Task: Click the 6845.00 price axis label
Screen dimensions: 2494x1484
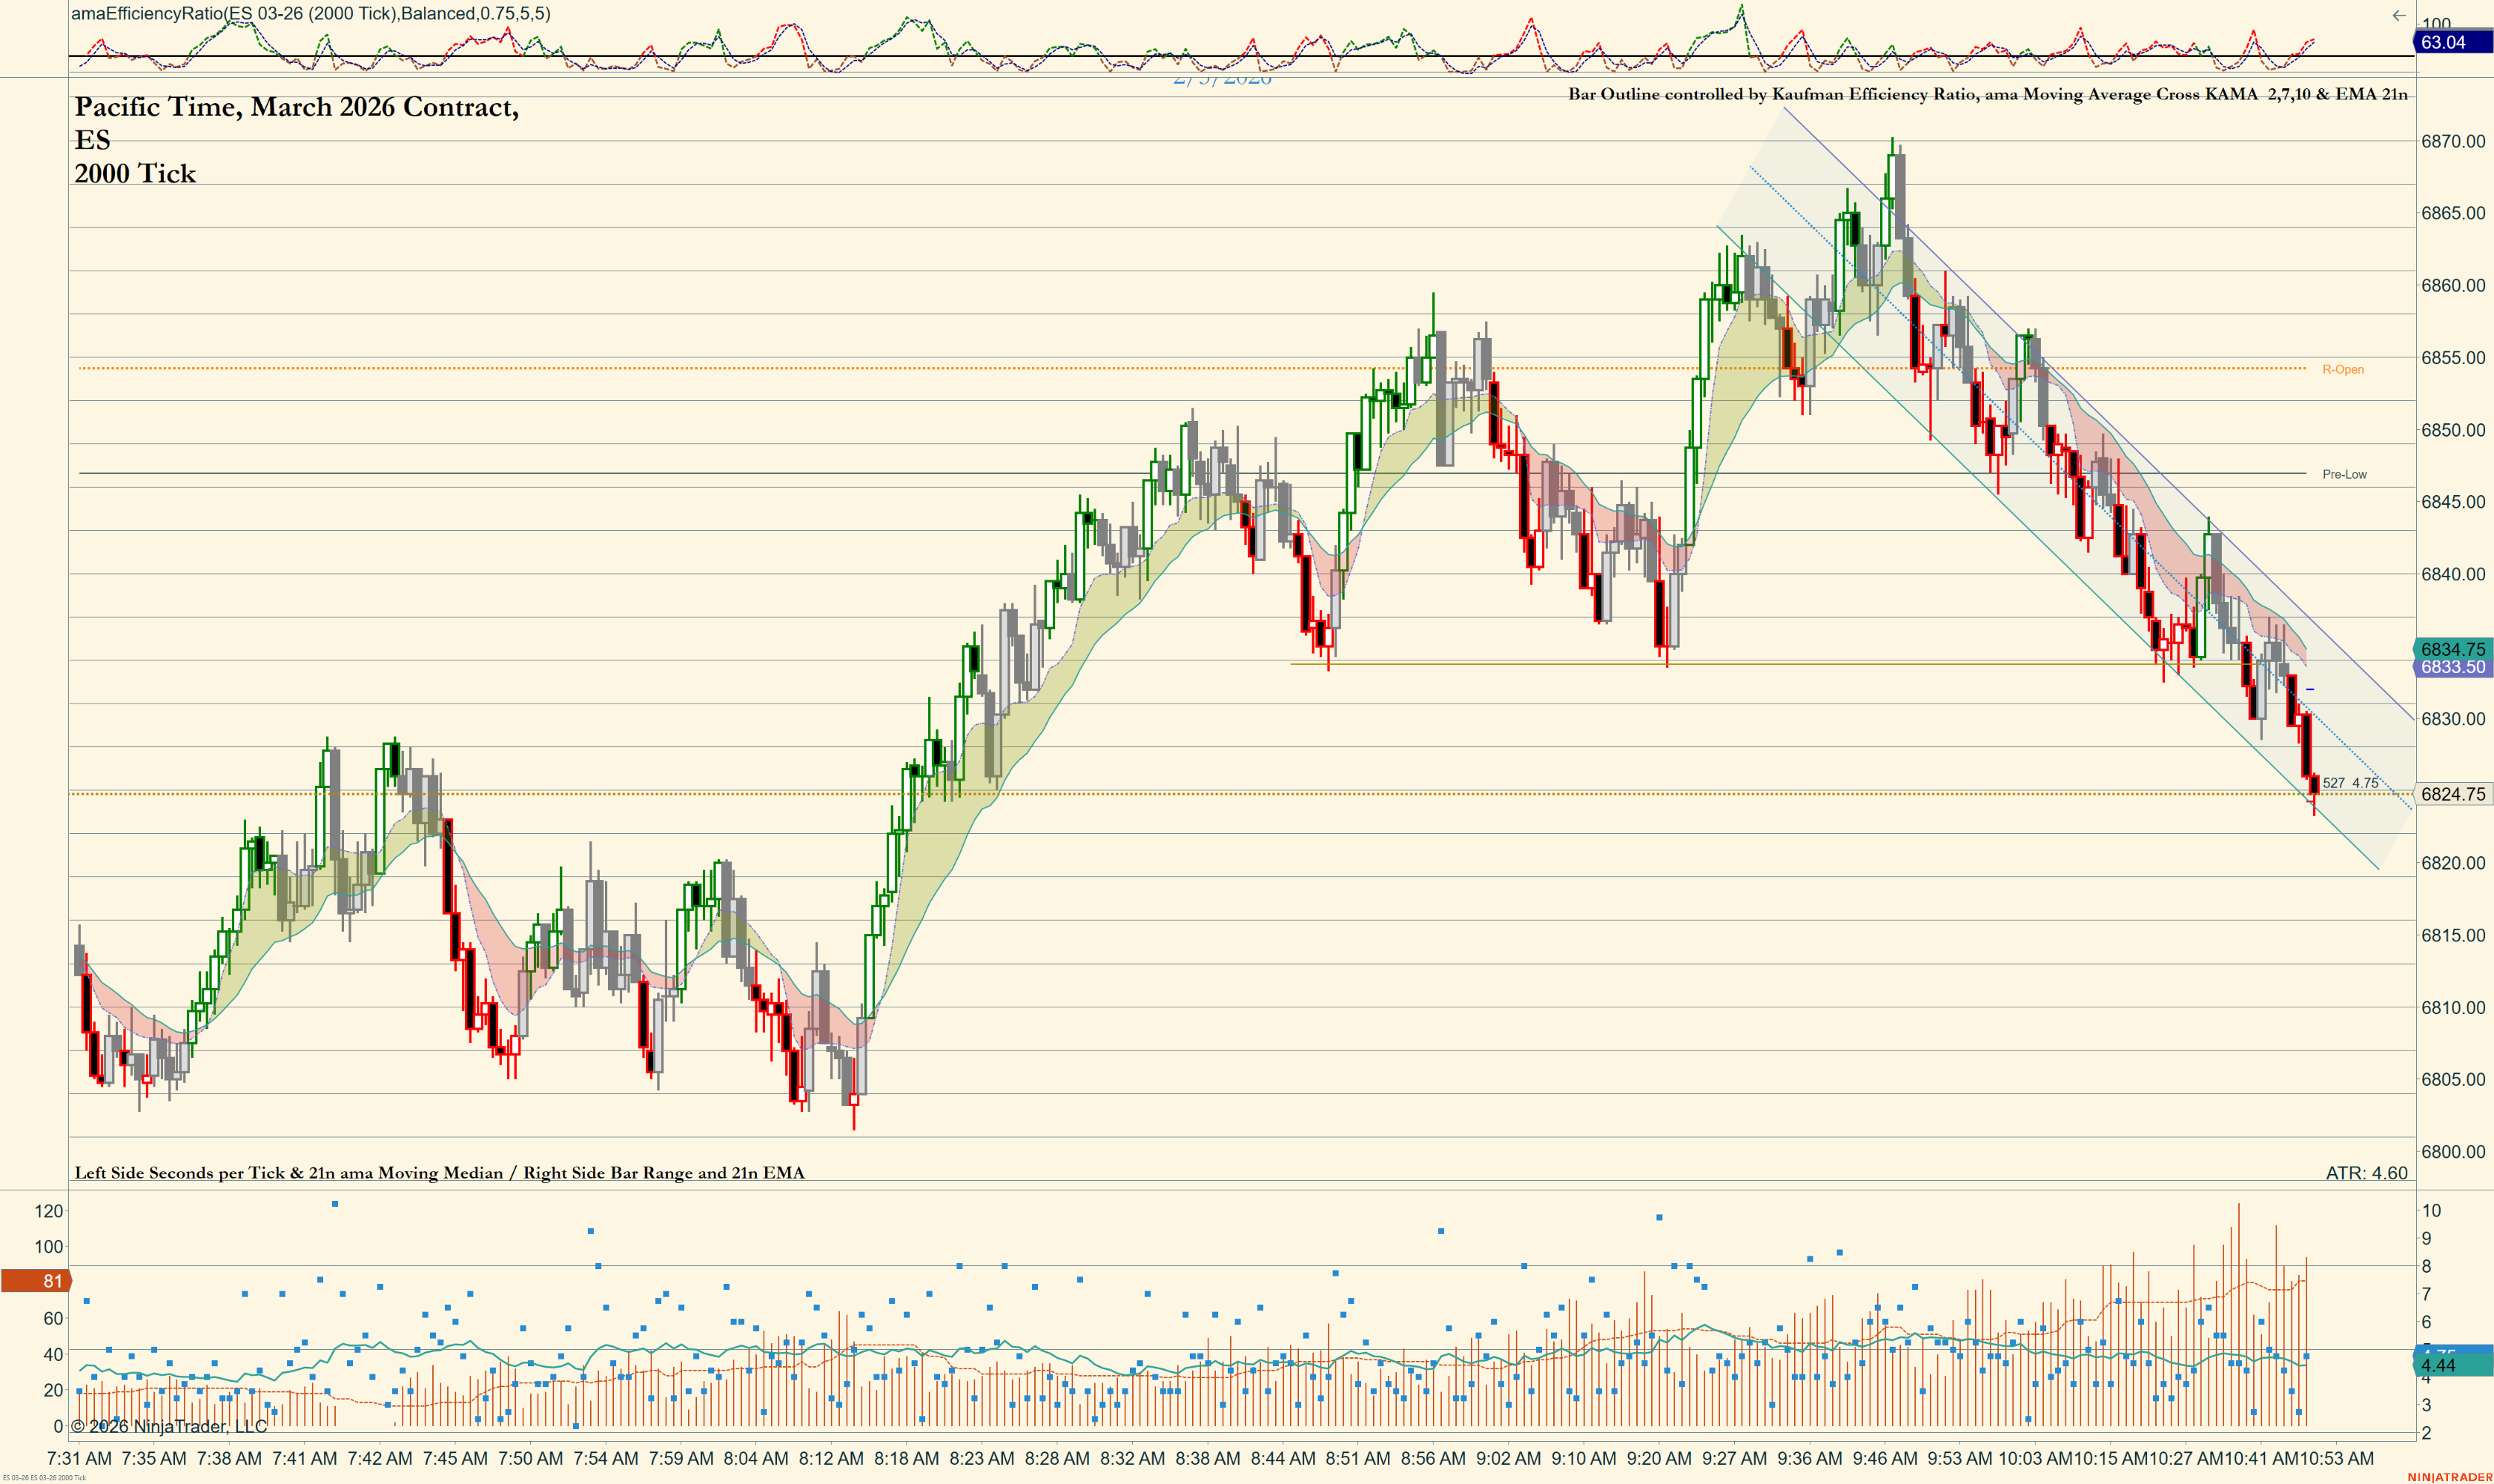Action: click(2453, 502)
